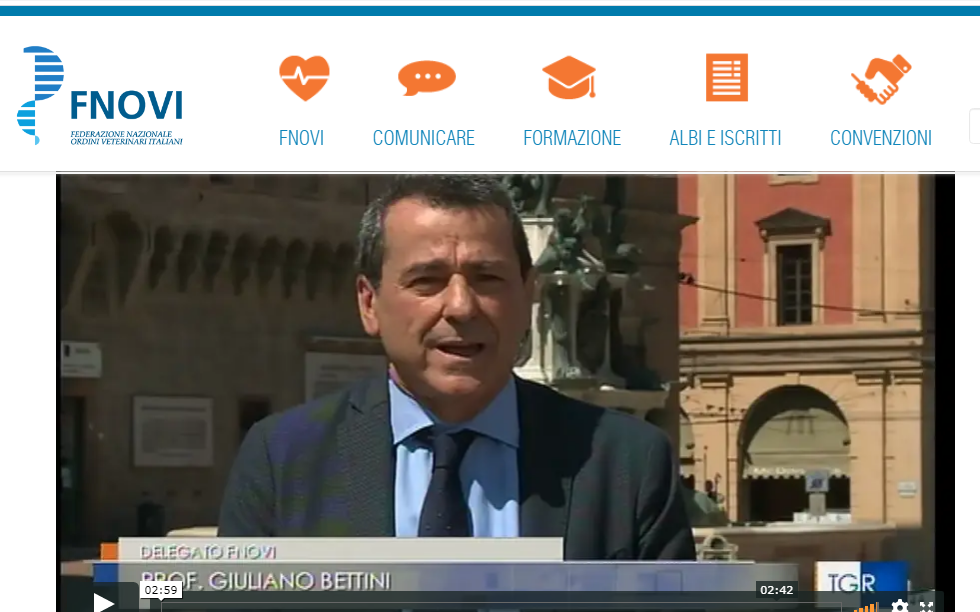
Task: Go to CONVENZIONI section
Action: [x=880, y=138]
